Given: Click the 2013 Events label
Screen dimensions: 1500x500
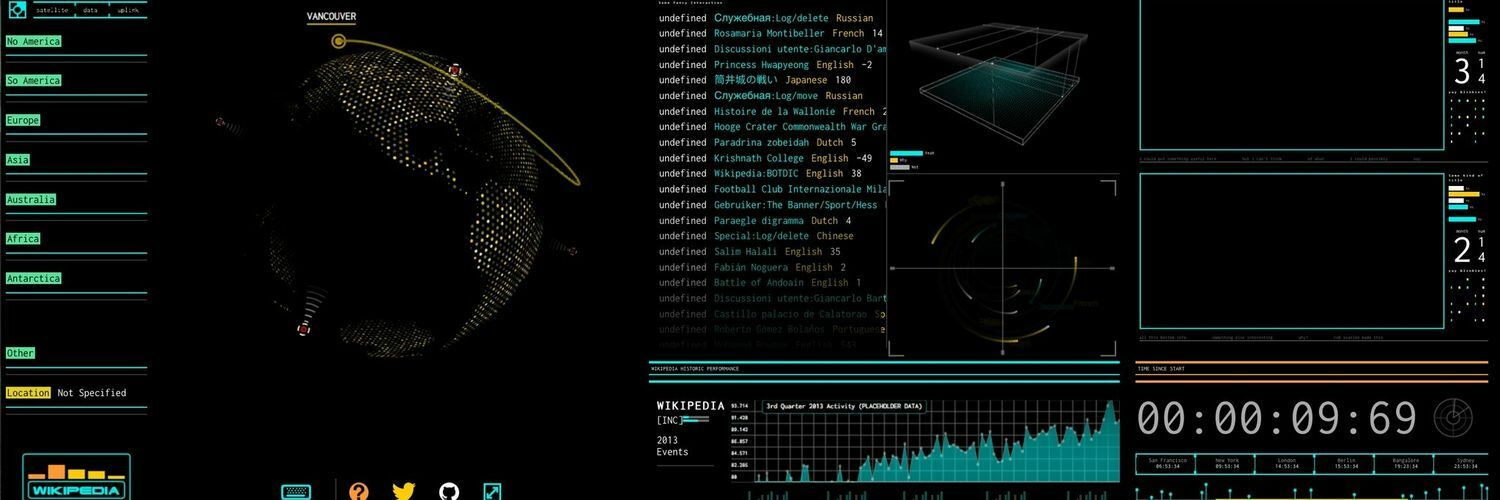Looking at the screenshot, I should pos(673,446).
